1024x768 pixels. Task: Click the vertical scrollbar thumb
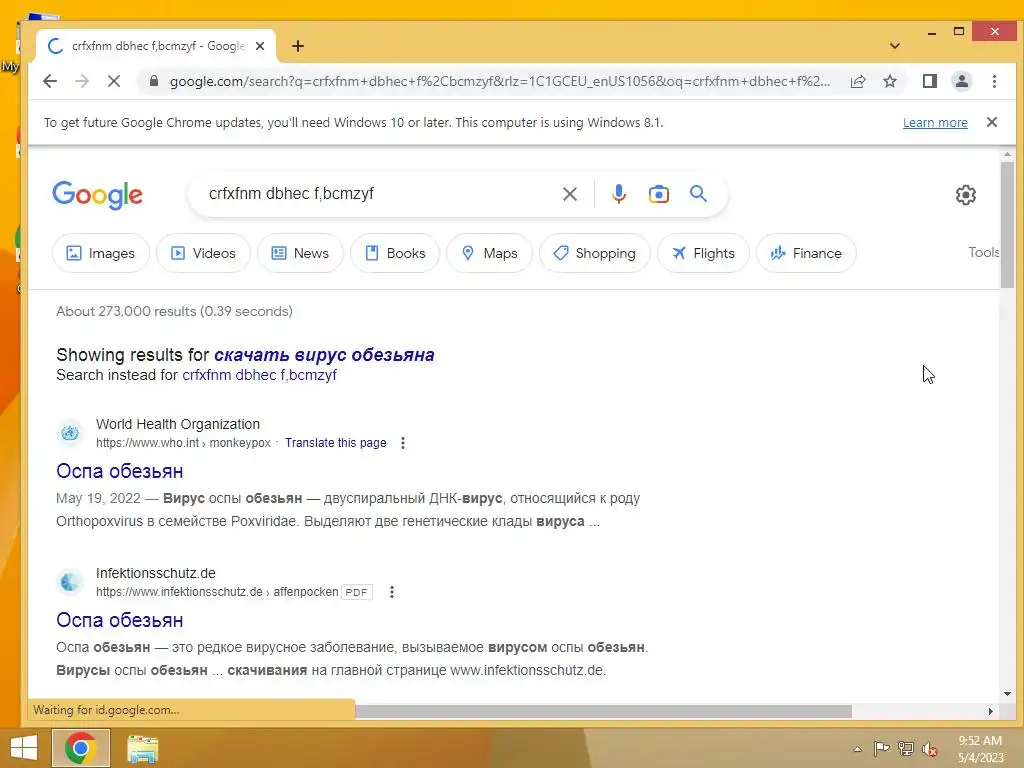coord(1007,223)
